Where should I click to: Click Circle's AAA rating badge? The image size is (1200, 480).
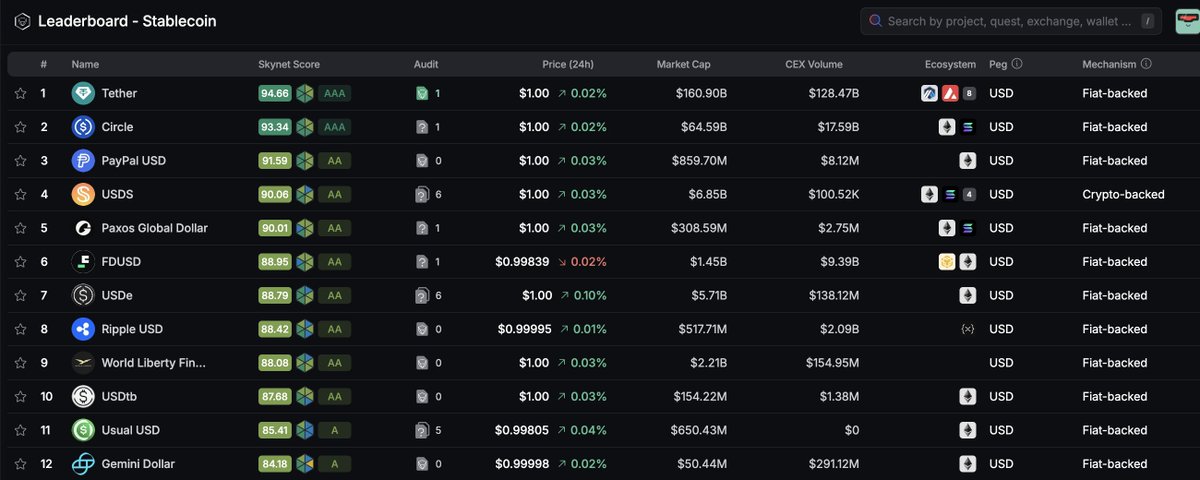(x=335, y=127)
